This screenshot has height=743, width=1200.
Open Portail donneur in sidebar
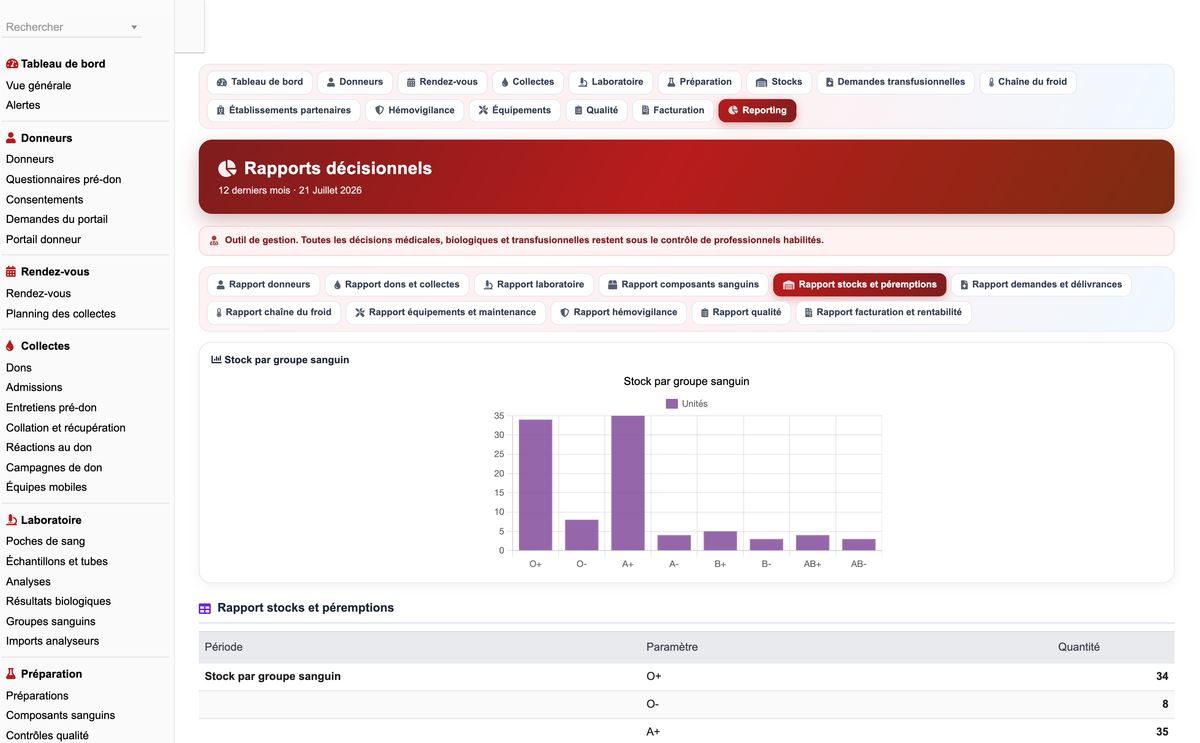click(44, 240)
